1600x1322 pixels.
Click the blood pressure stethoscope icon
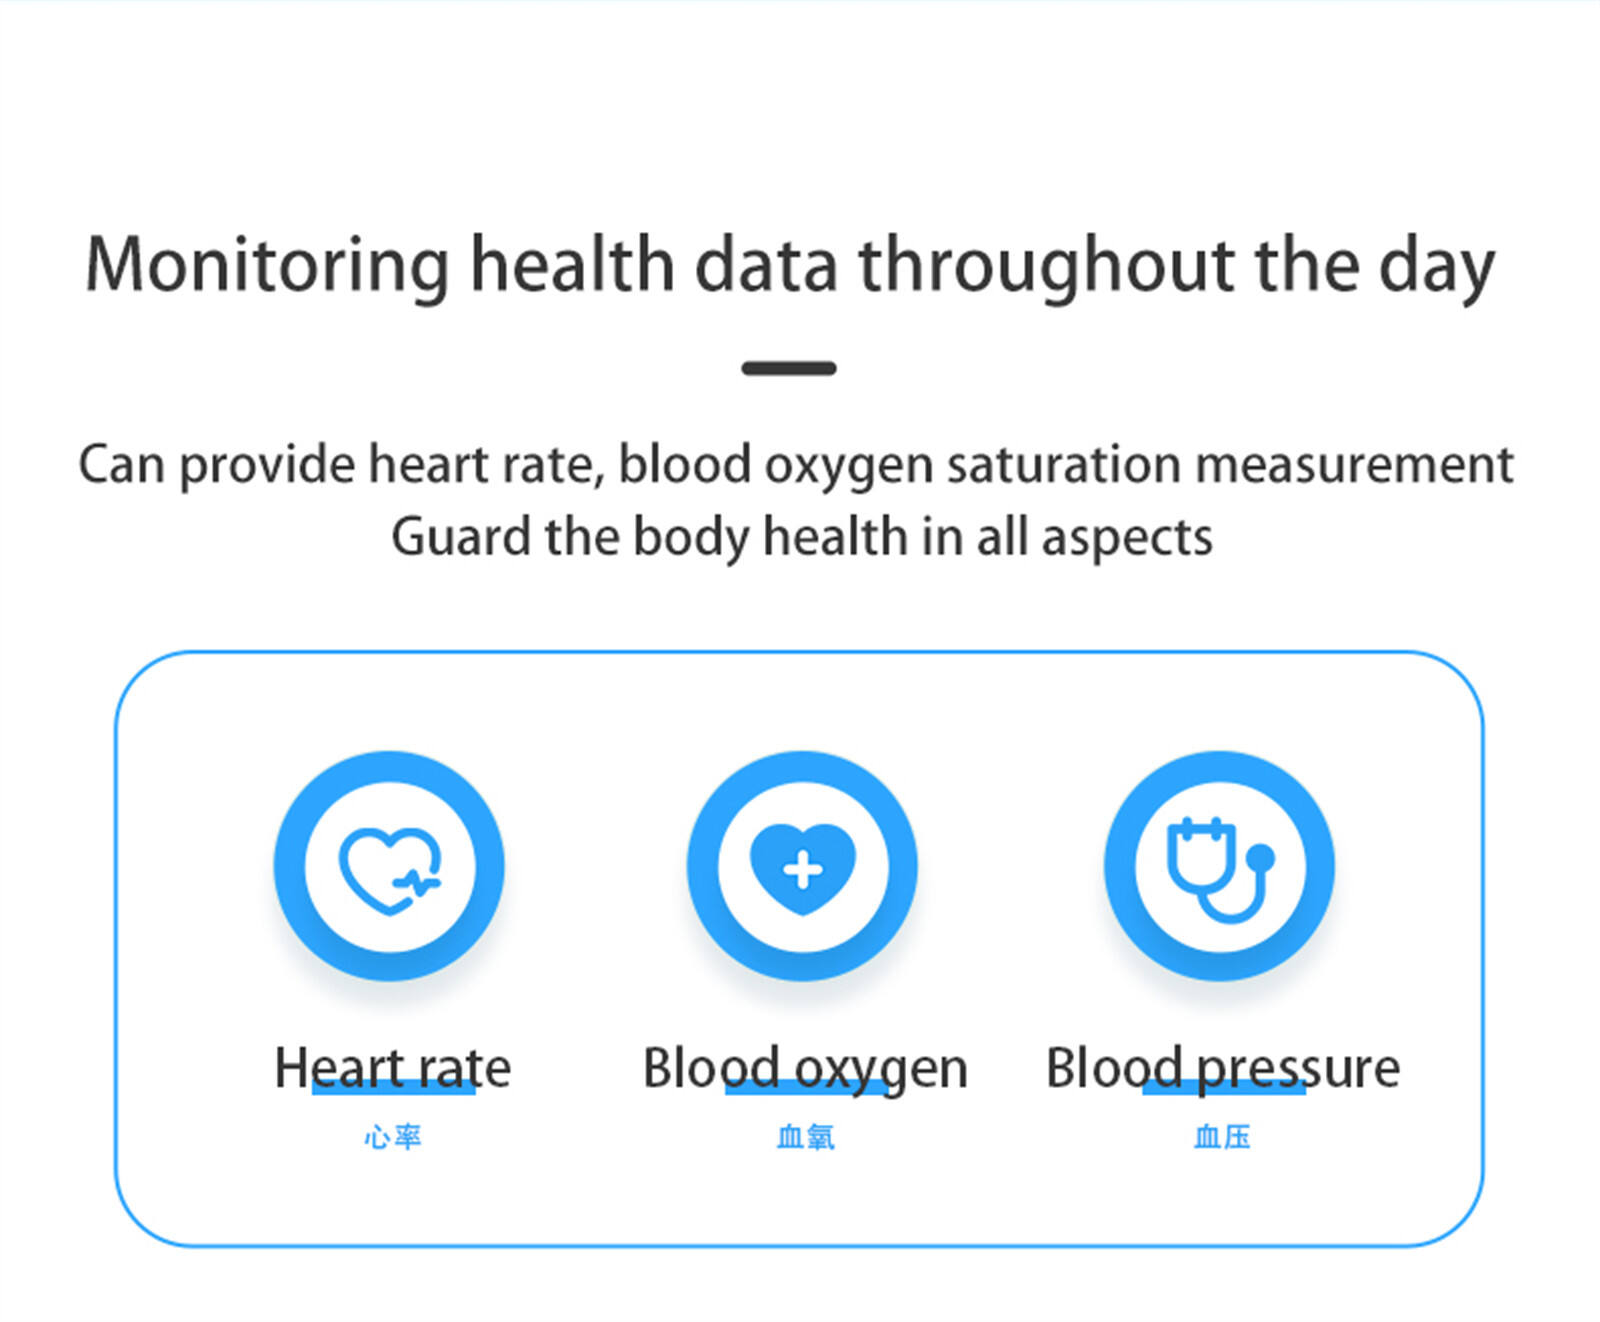tap(1220, 869)
